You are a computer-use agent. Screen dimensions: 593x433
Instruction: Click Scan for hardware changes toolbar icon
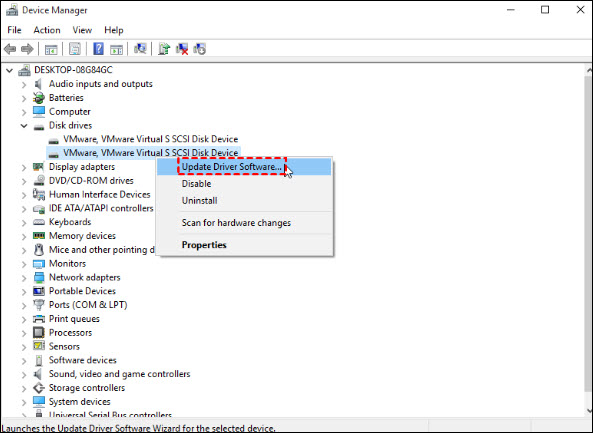click(x=140, y=49)
